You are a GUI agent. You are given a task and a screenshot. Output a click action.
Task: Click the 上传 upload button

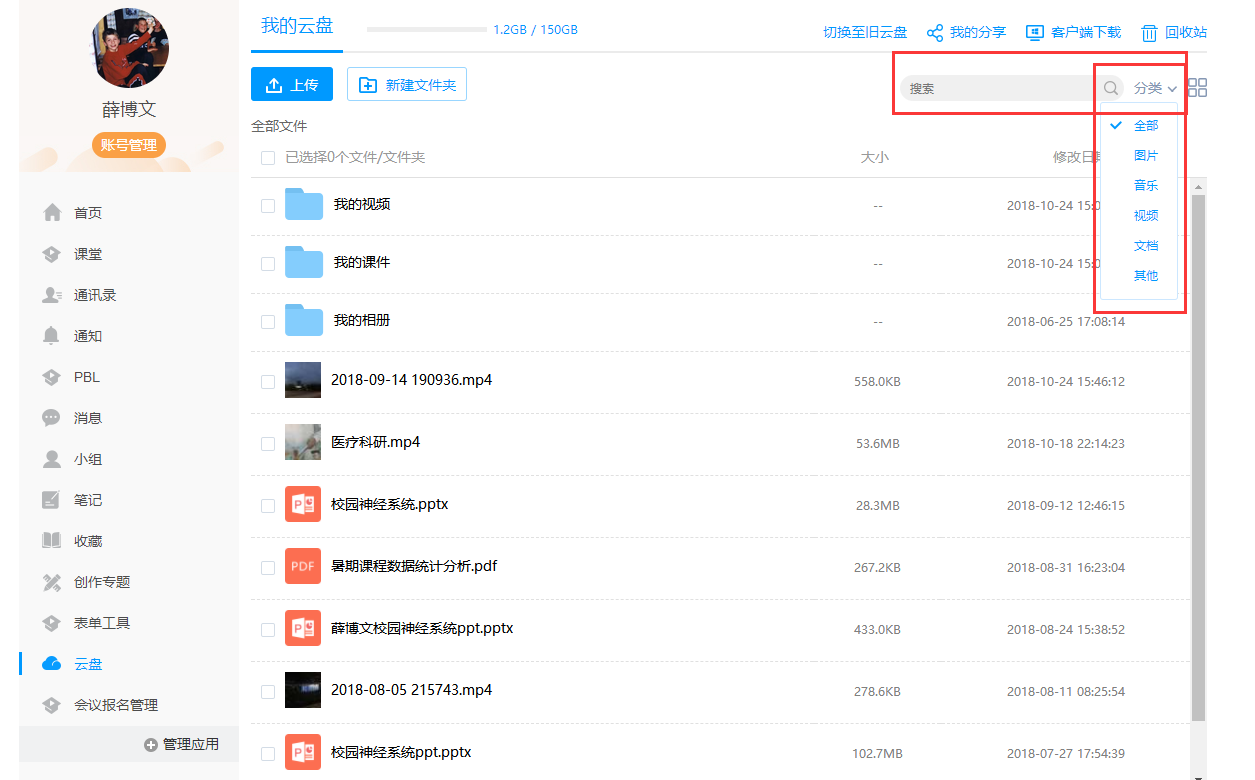[292, 85]
